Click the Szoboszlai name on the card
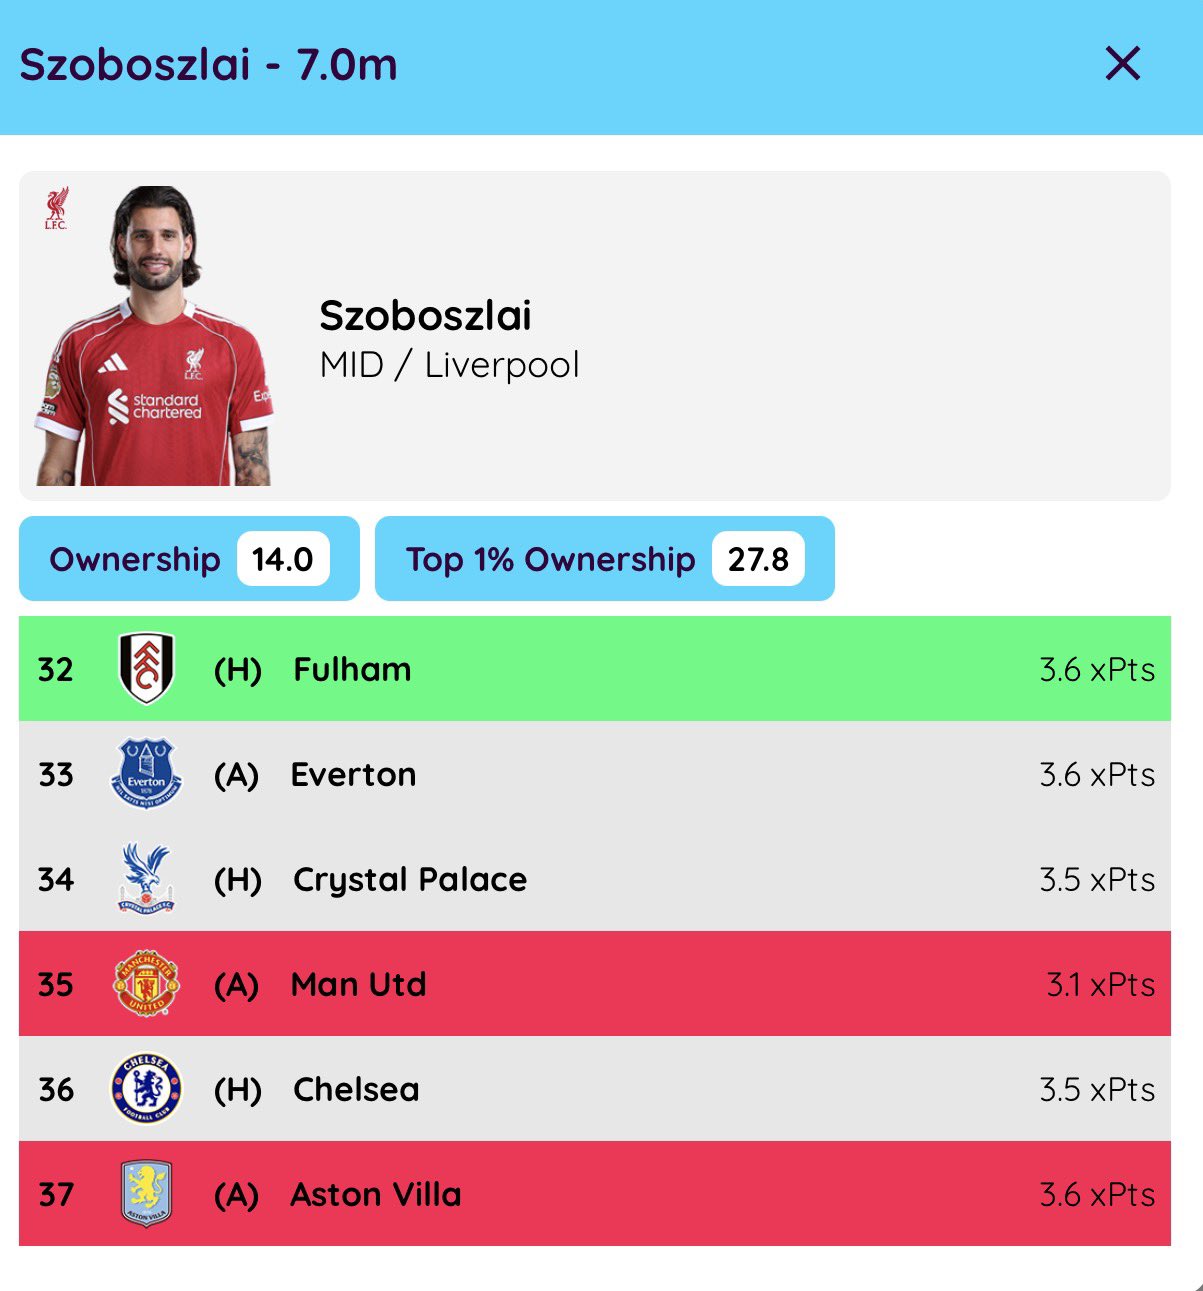1203x1291 pixels. click(425, 316)
